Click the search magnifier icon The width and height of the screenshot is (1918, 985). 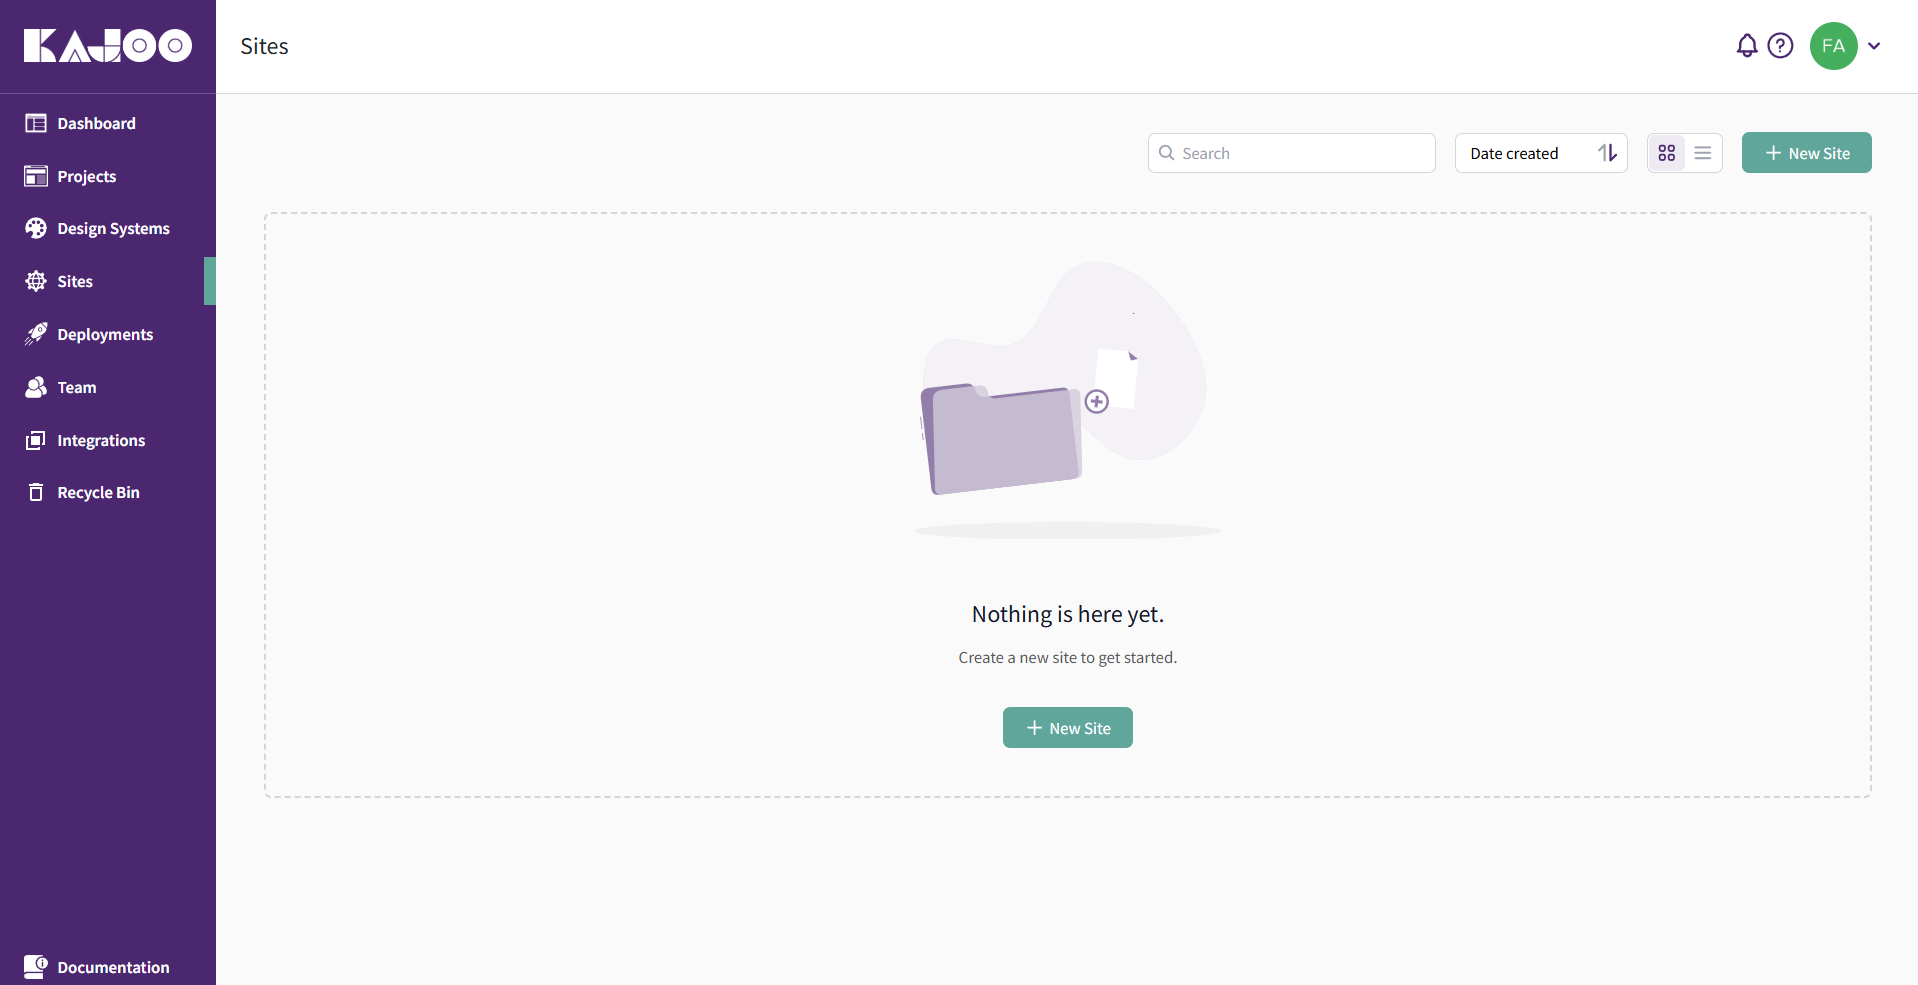(x=1166, y=153)
